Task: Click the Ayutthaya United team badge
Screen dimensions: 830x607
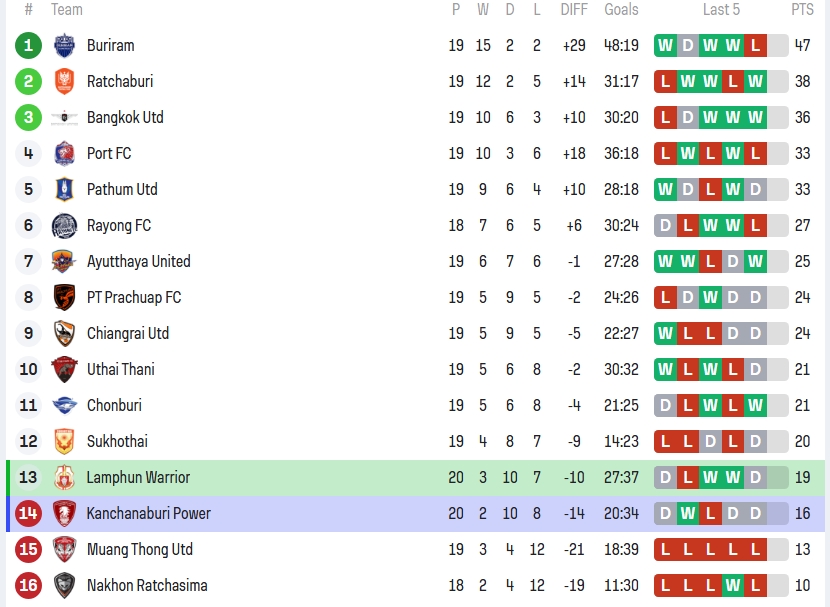Action: tap(64, 261)
